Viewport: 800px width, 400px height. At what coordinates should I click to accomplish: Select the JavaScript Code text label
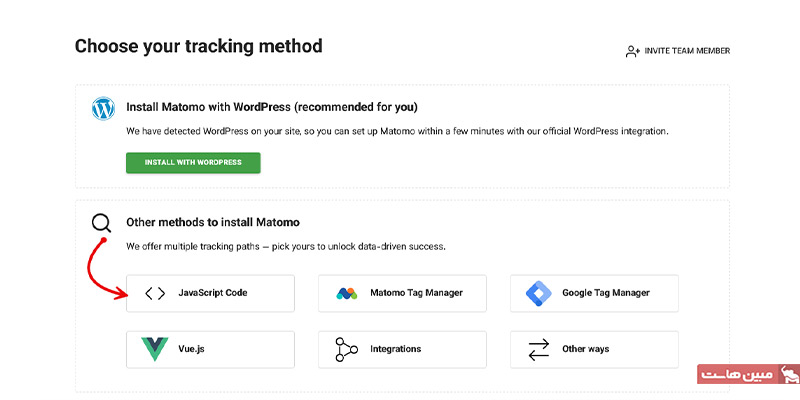tap(212, 293)
